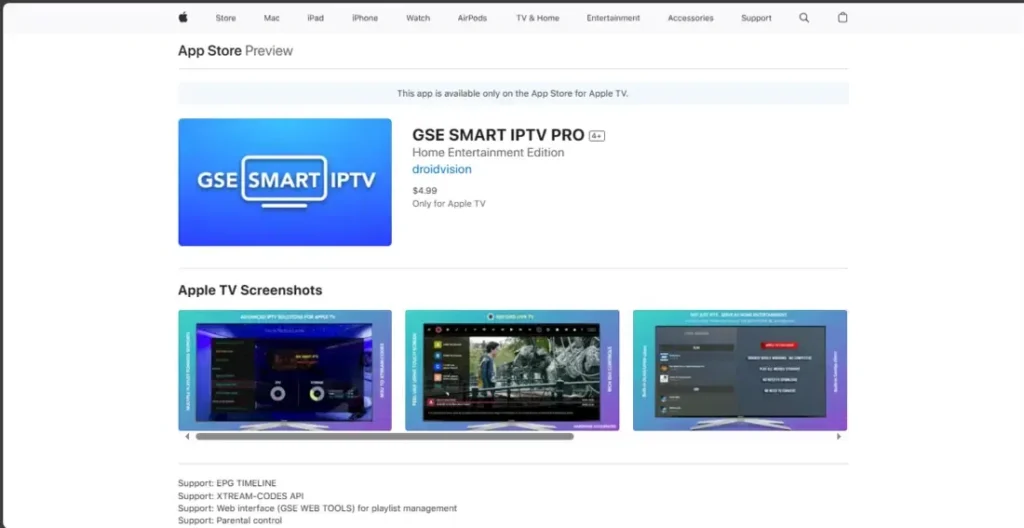The width and height of the screenshot is (1024, 528).
Task: Click the left scroll arrow under screenshots
Action: [187, 436]
